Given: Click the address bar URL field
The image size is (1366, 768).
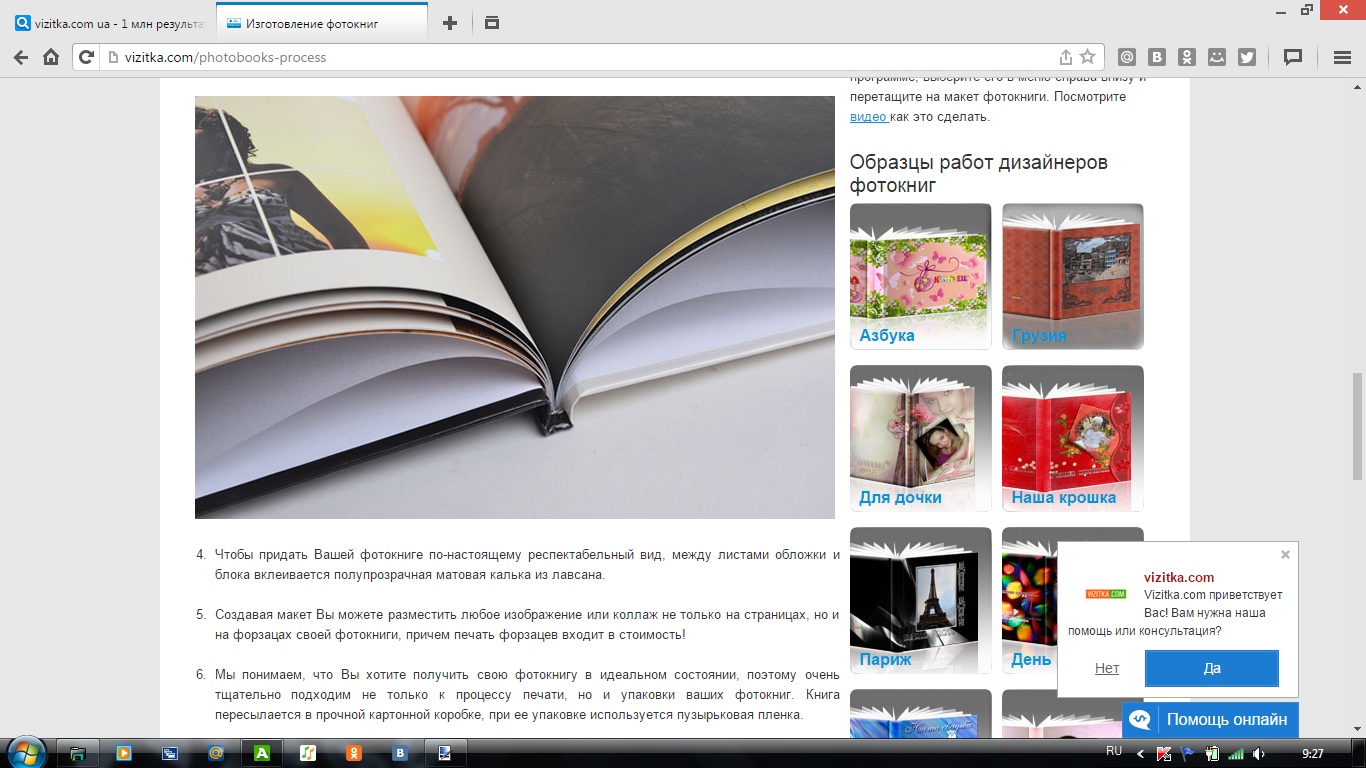Looking at the screenshot, I should [x=580, y=57].
